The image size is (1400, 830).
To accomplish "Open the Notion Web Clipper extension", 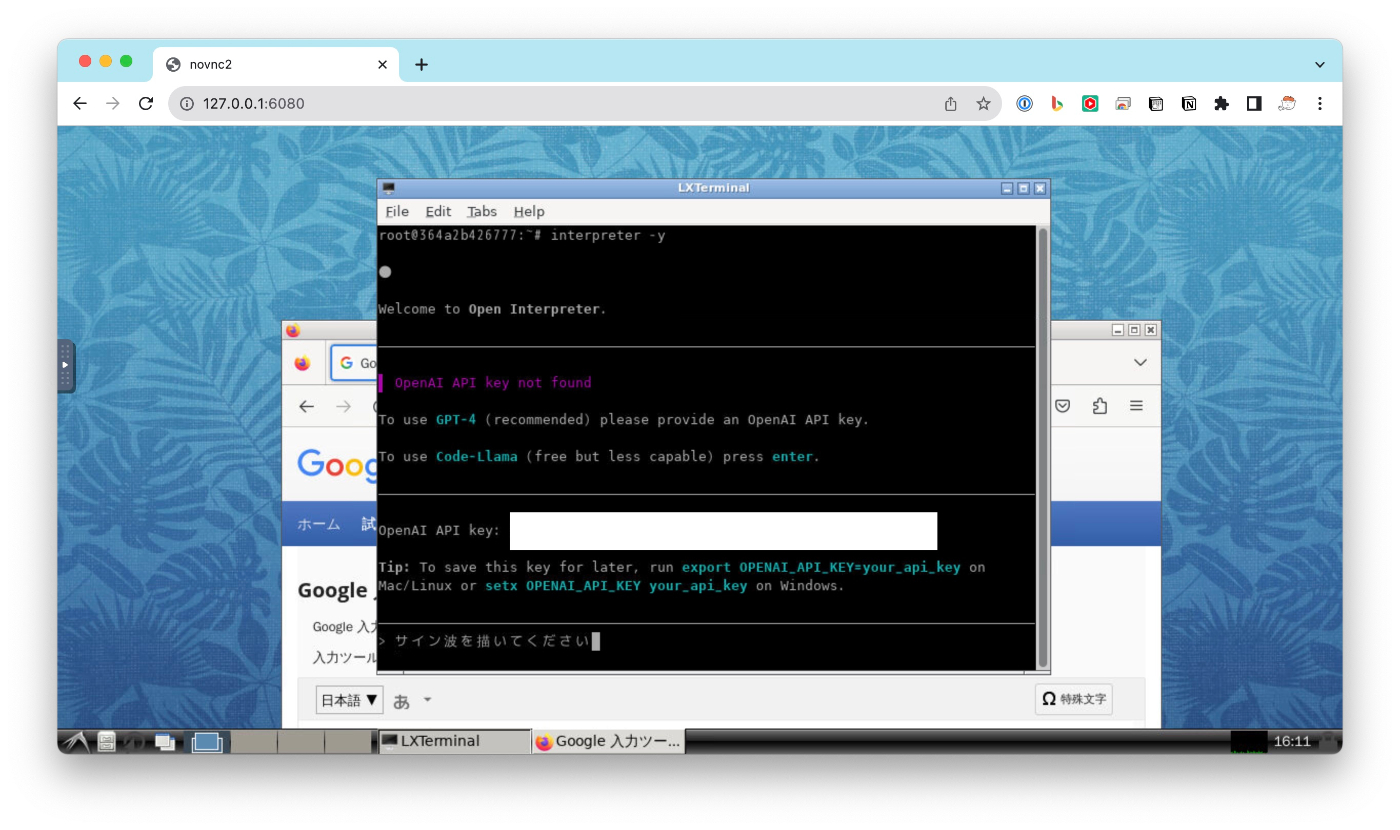I will tap(1189, 104).
